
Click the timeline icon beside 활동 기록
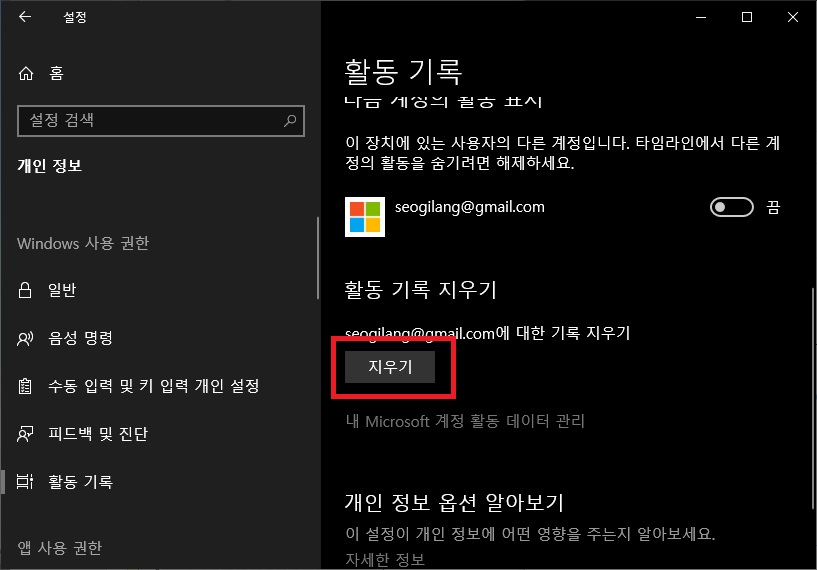pos(25,481)
